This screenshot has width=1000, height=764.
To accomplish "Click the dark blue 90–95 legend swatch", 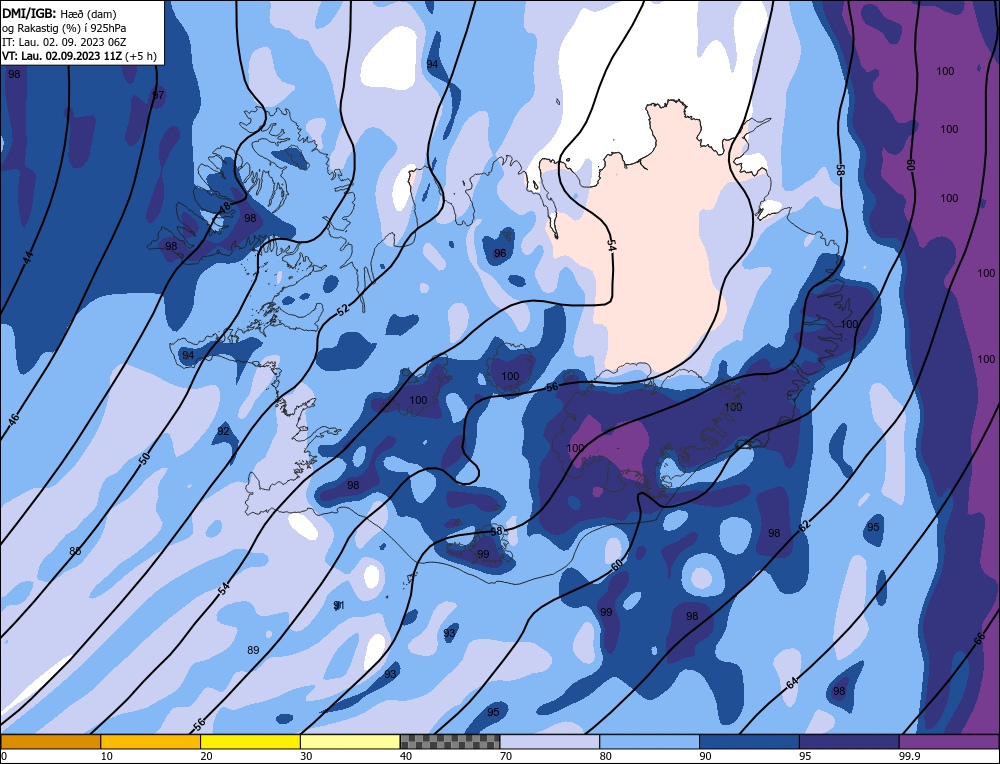I will (x=749, y=741).
